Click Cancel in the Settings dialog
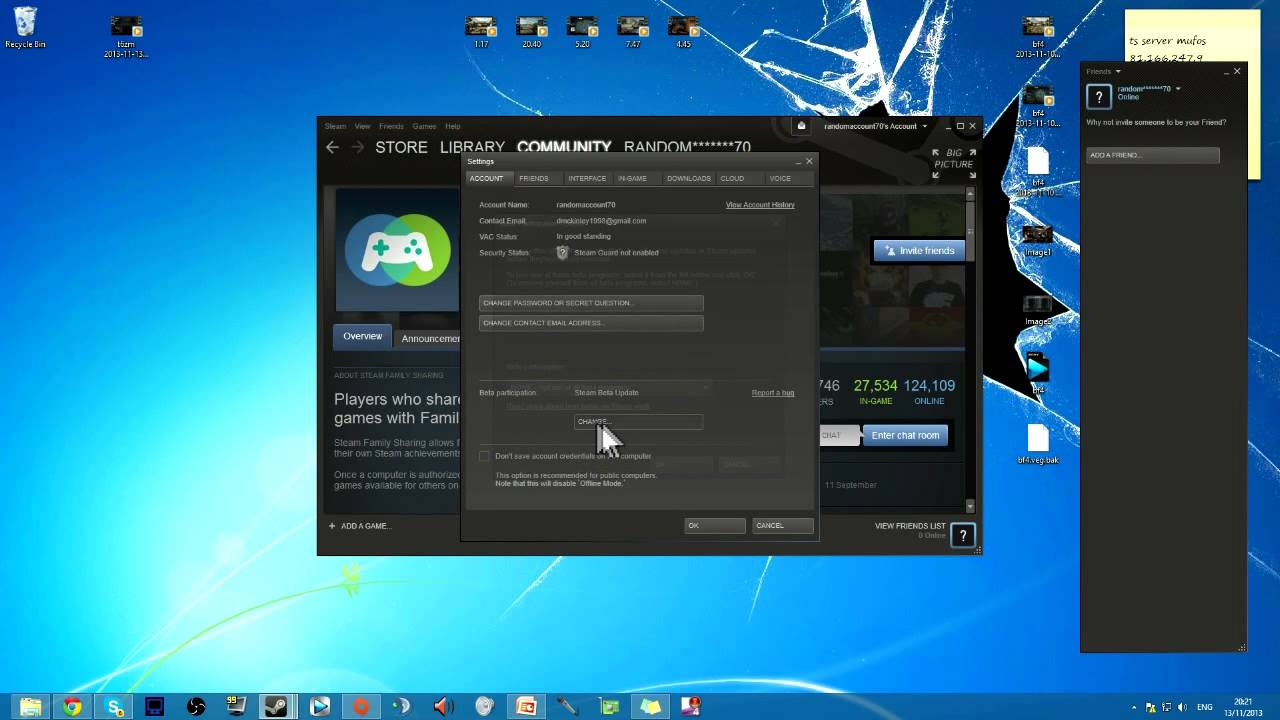Screen dimensions: 1280x720 783,525
